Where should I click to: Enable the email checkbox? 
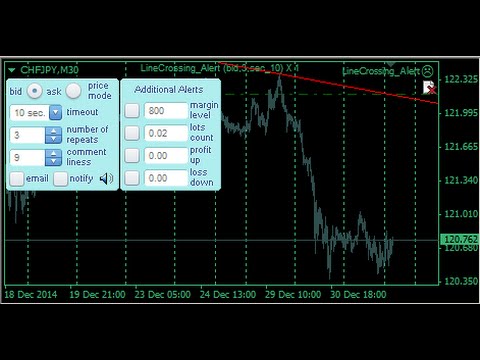click(x=17, y=179)
